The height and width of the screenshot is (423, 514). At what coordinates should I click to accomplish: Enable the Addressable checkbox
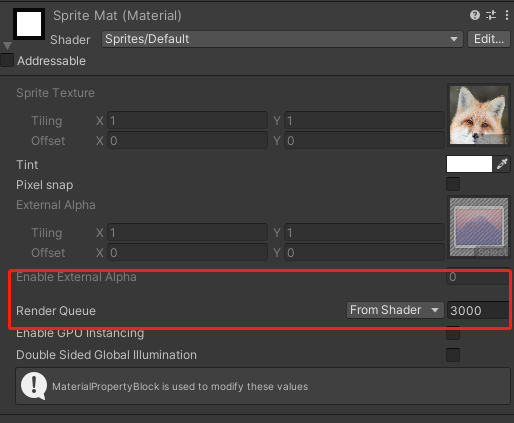(x=7, y=60)
